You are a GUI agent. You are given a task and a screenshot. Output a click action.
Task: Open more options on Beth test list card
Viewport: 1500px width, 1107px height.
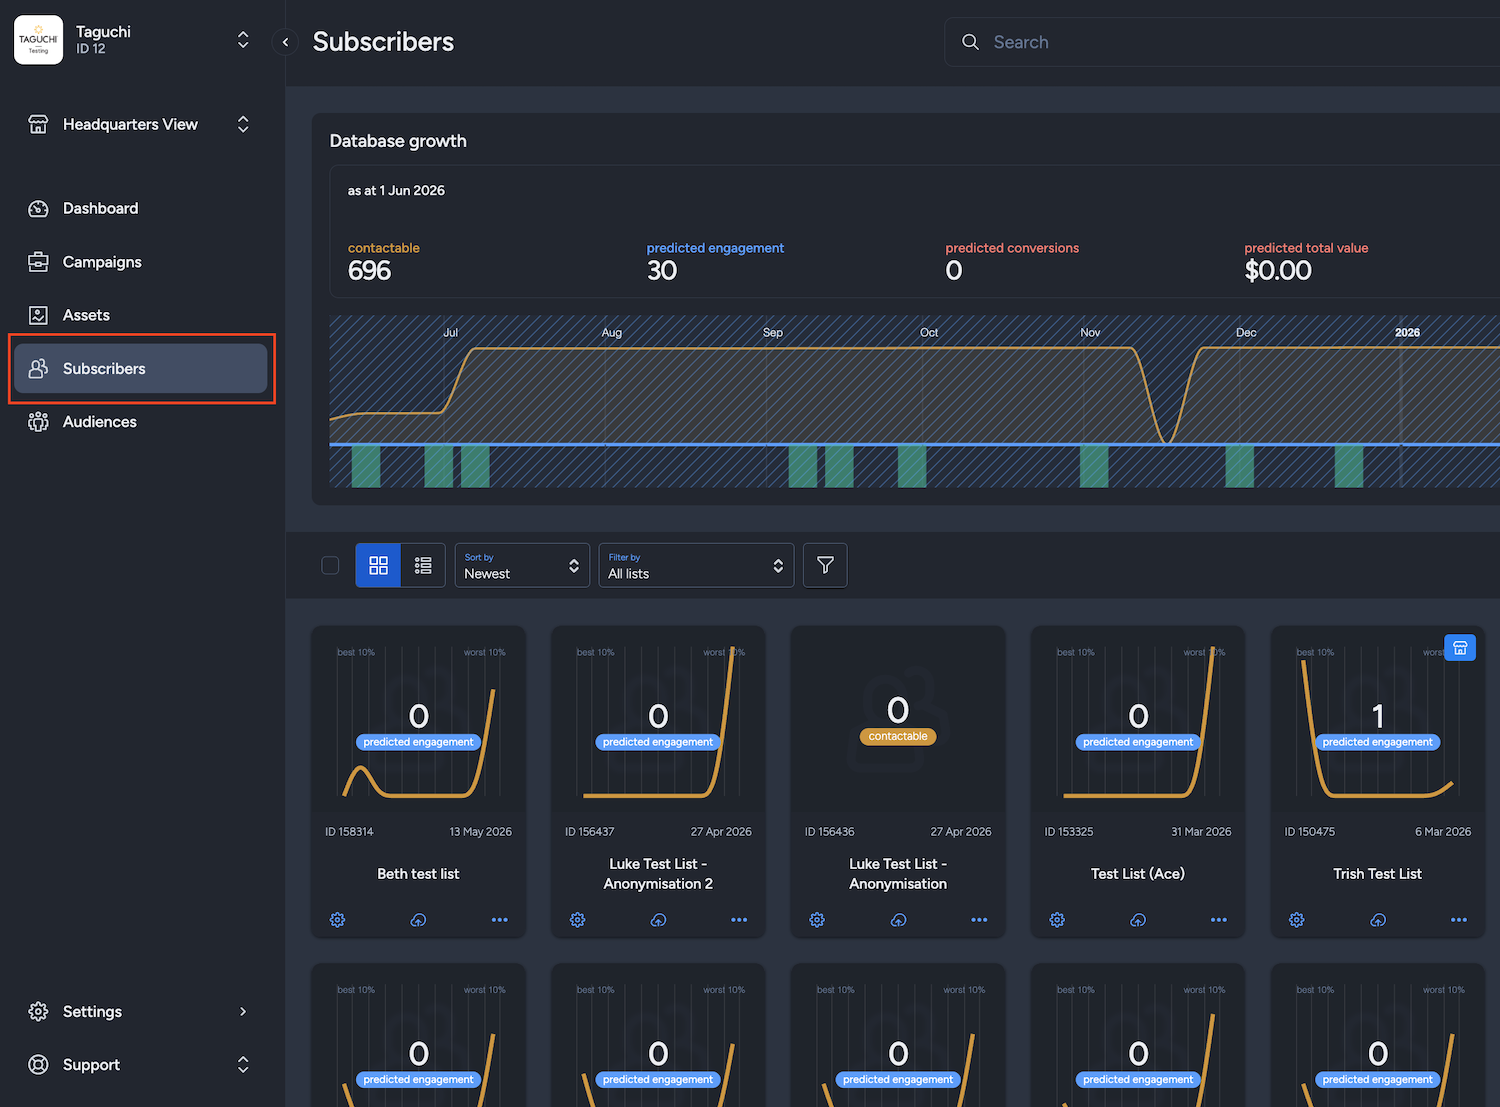coord(499,920)
